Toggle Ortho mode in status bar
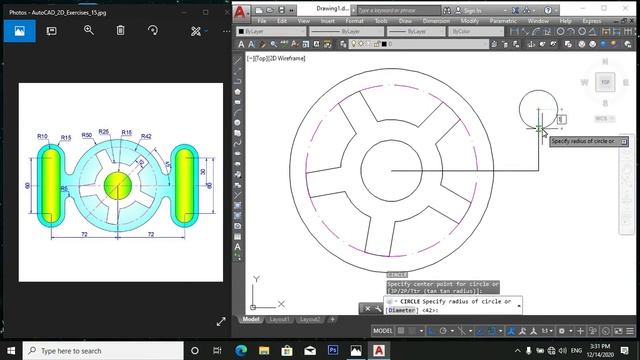The height and width of the screenshot is (360, 640). click(432, 331)
